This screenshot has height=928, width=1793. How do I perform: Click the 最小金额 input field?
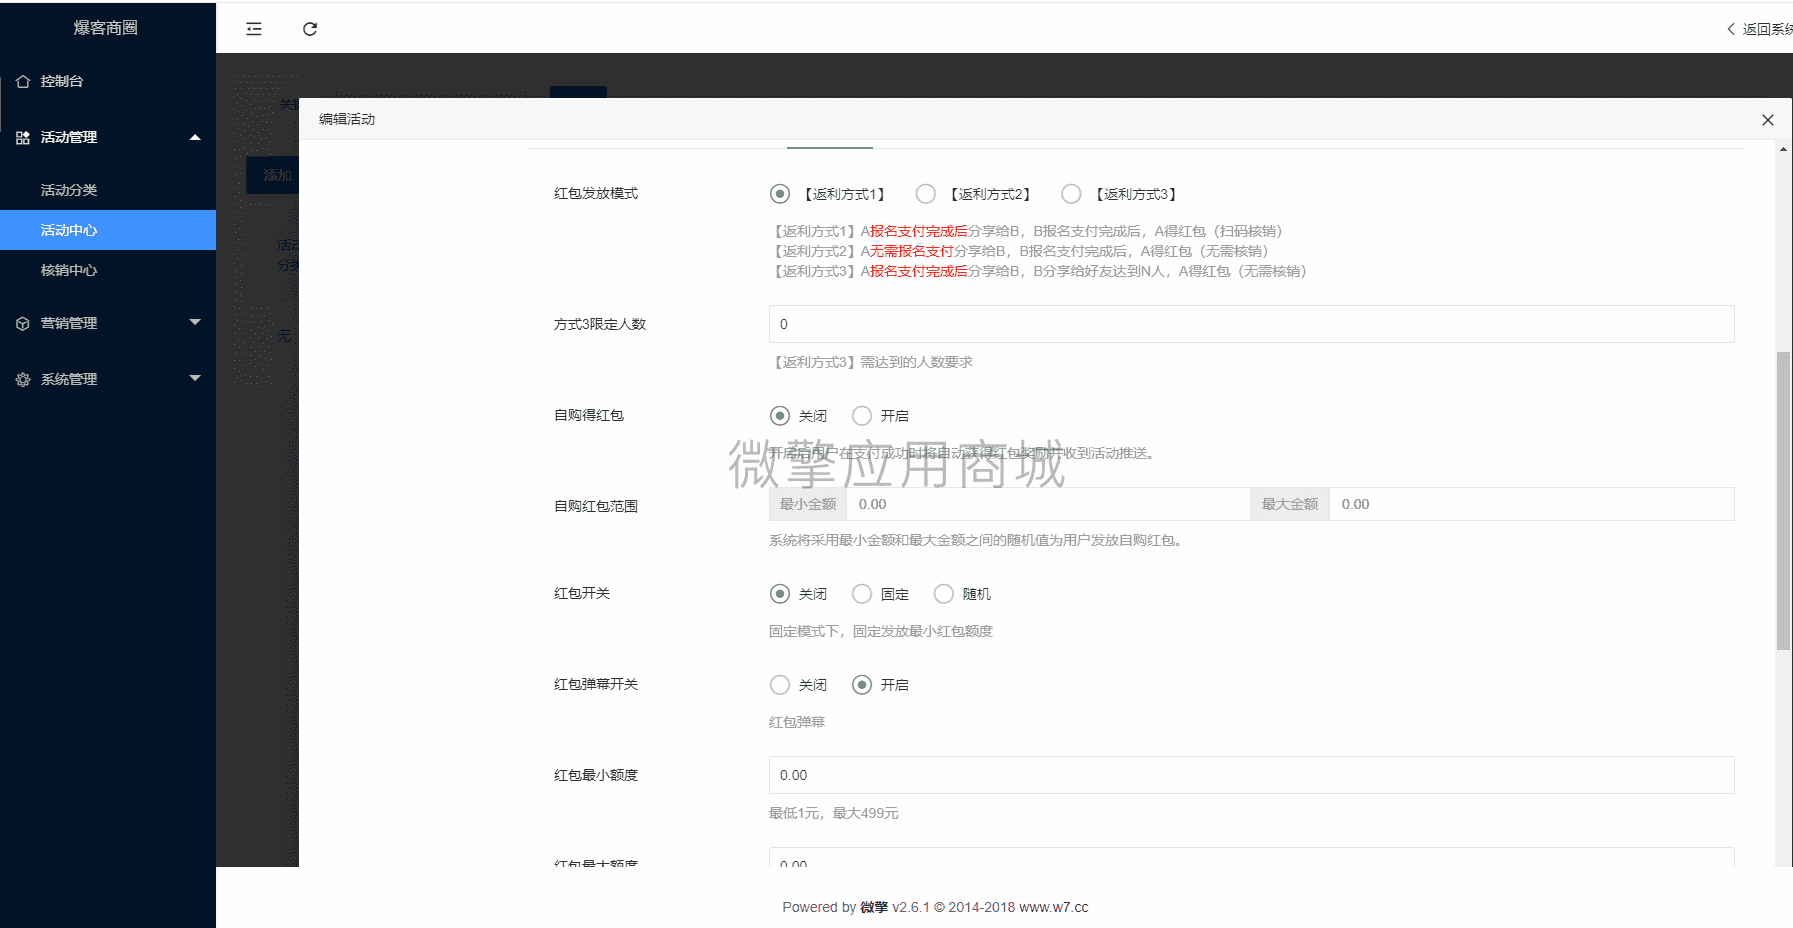click(x=1048, y=504)
